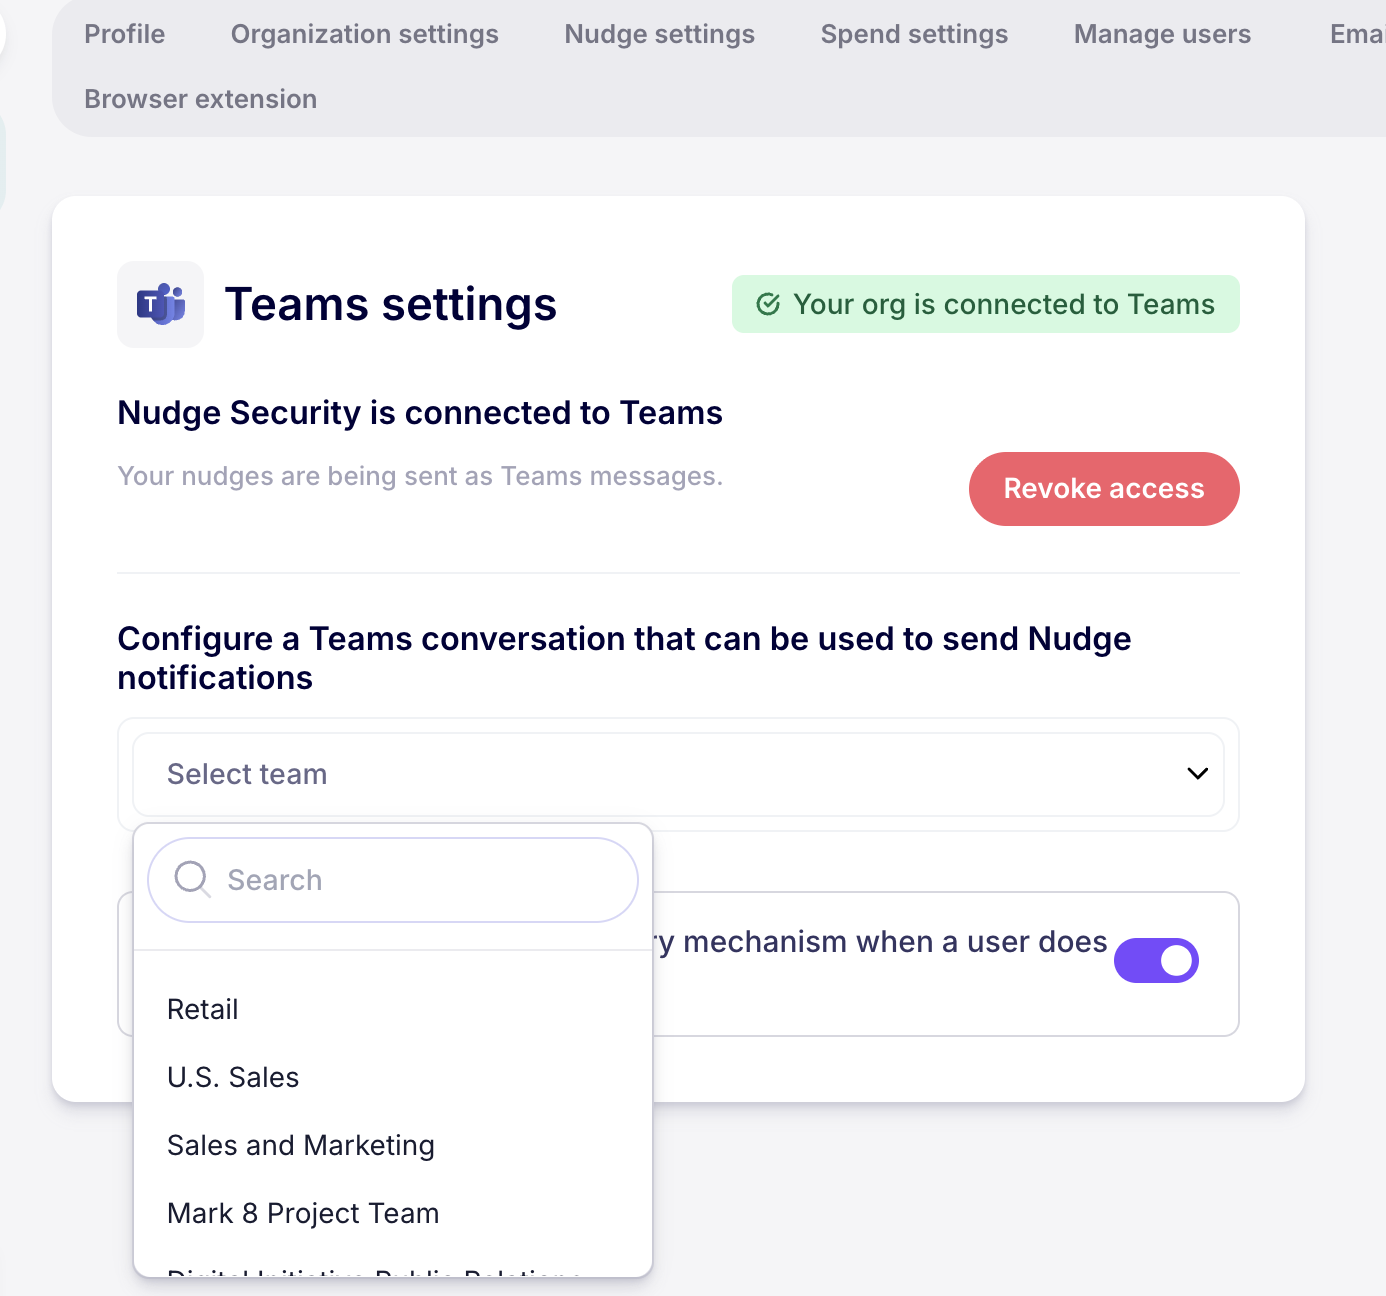Click the chevron arrow on Select team
Screen dimensions: 1386x1296
(1197, 774)
